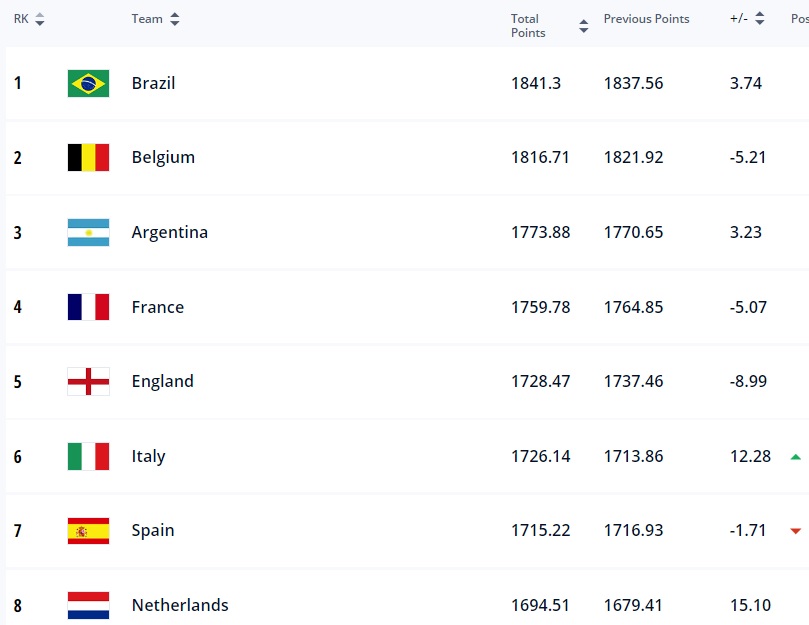Click the Spain flag icon
This screenshot has width=809, height=625.
coord(88,530)
